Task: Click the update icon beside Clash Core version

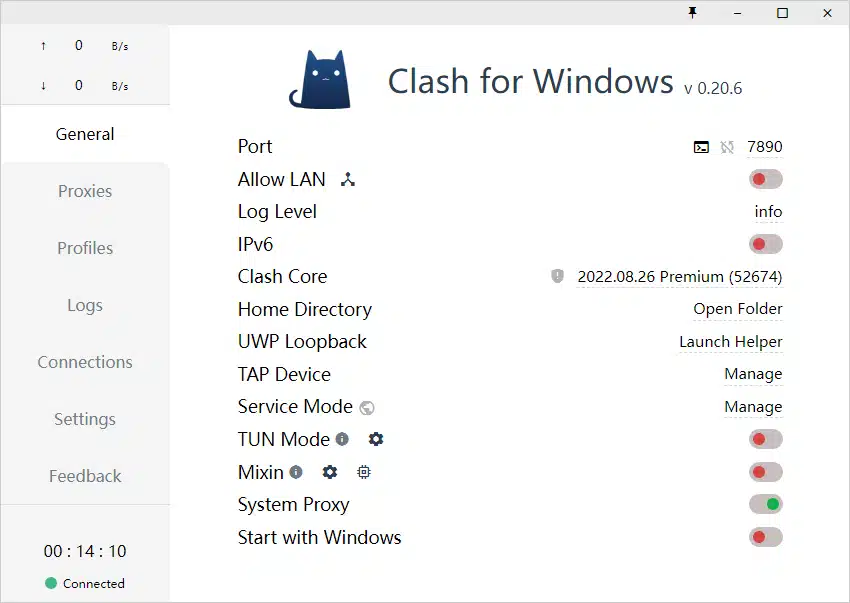Action: (557, 277)
